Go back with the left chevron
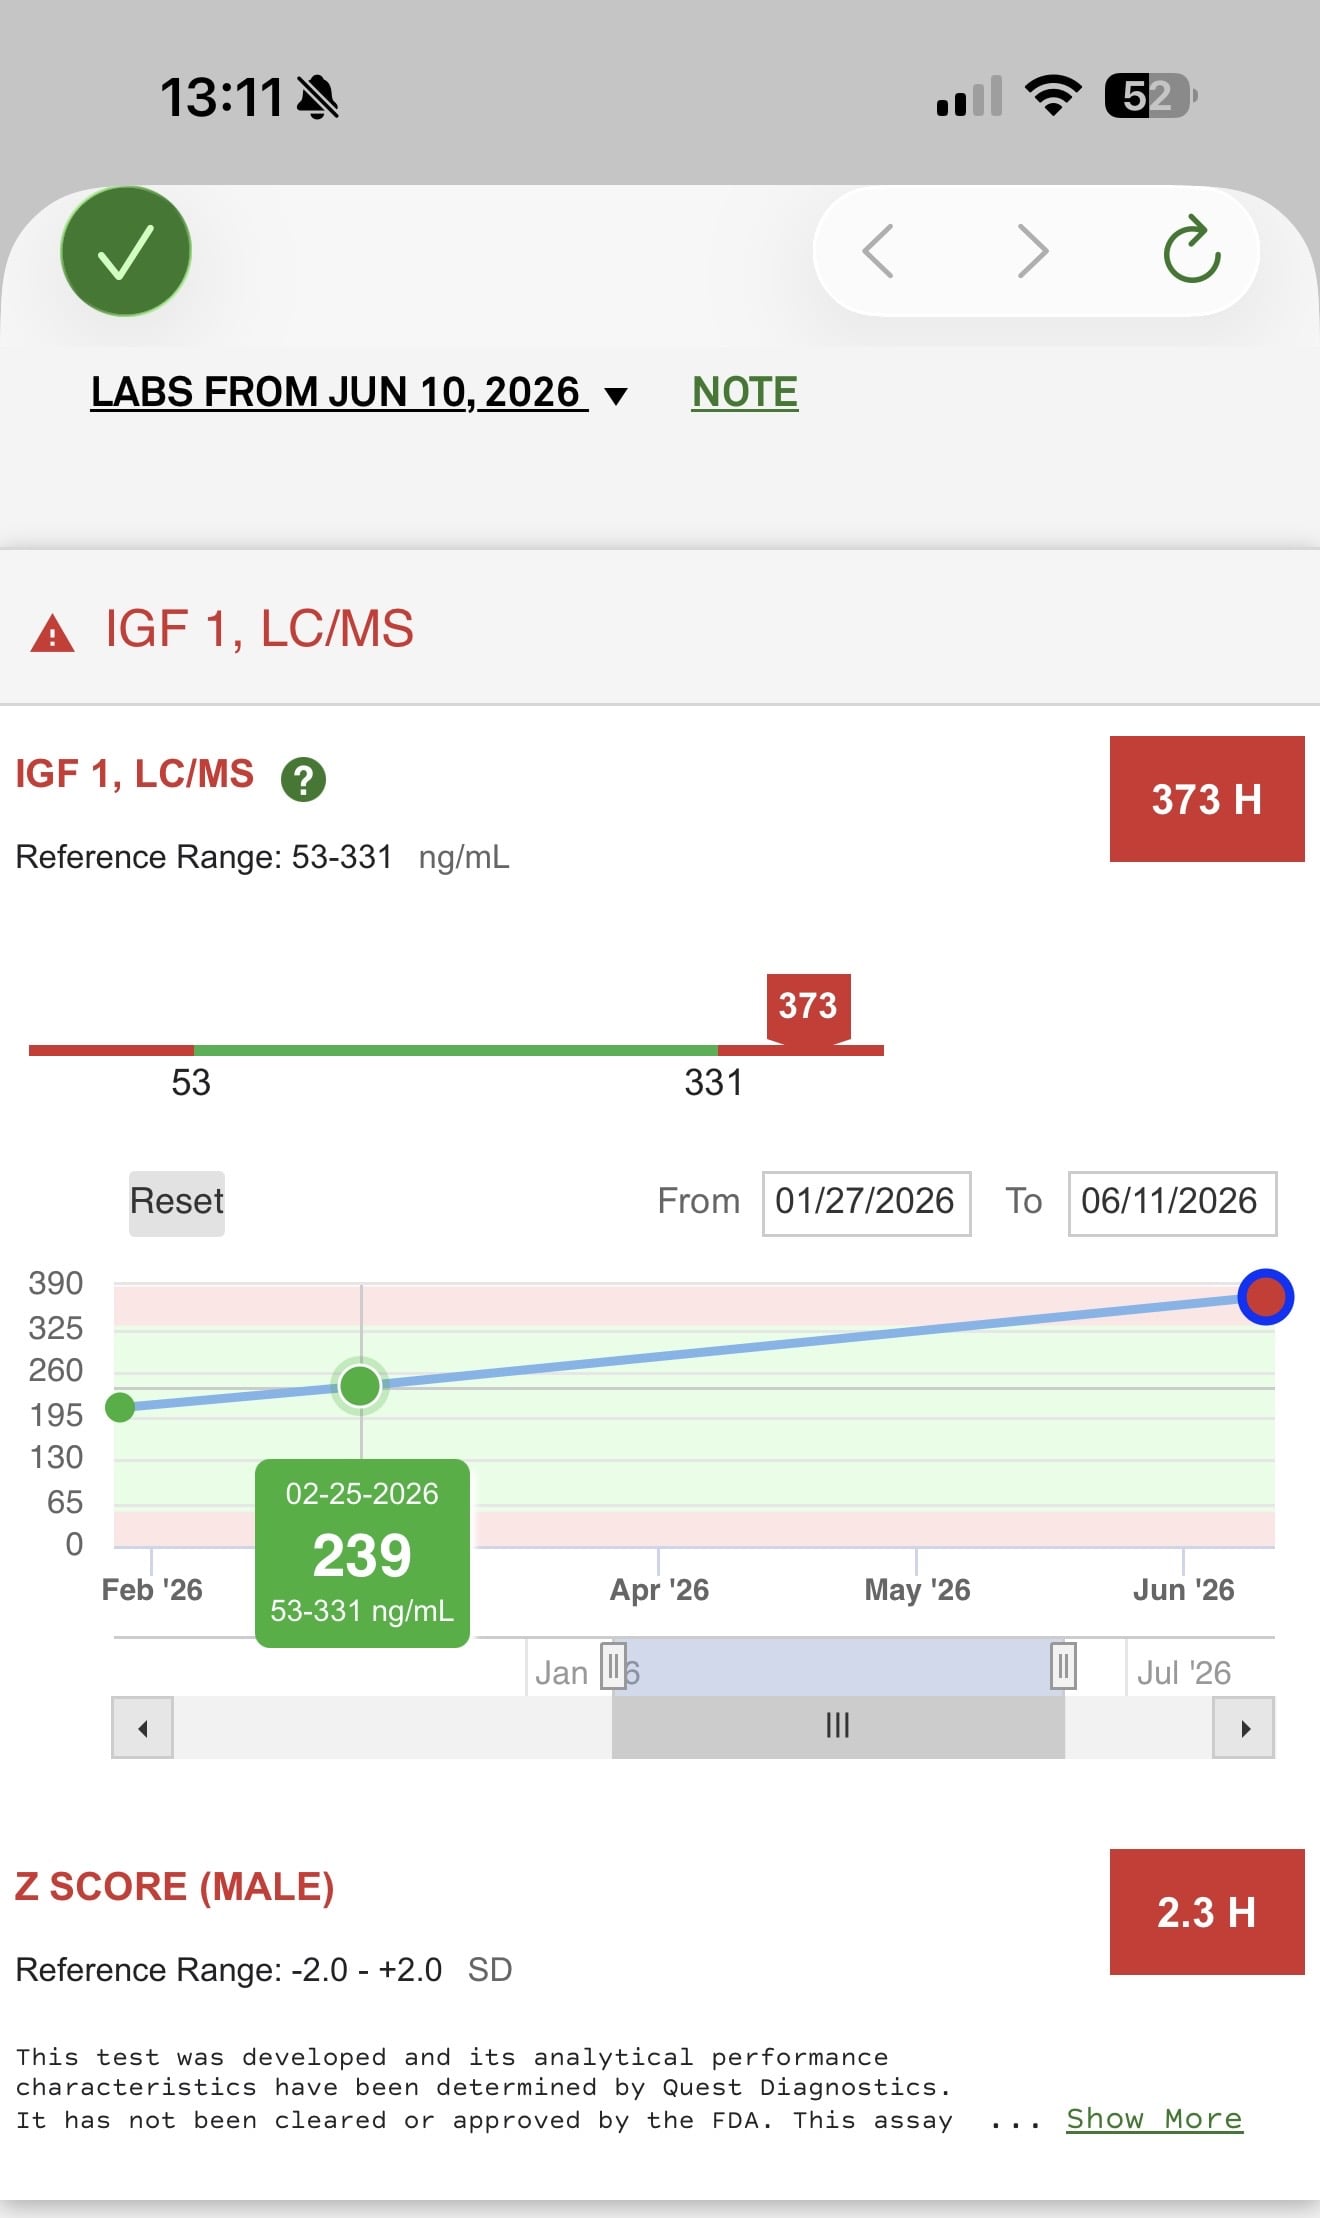Viewport: 1320px width, 2218px height. pyautogui.click(x=878, y=251)
